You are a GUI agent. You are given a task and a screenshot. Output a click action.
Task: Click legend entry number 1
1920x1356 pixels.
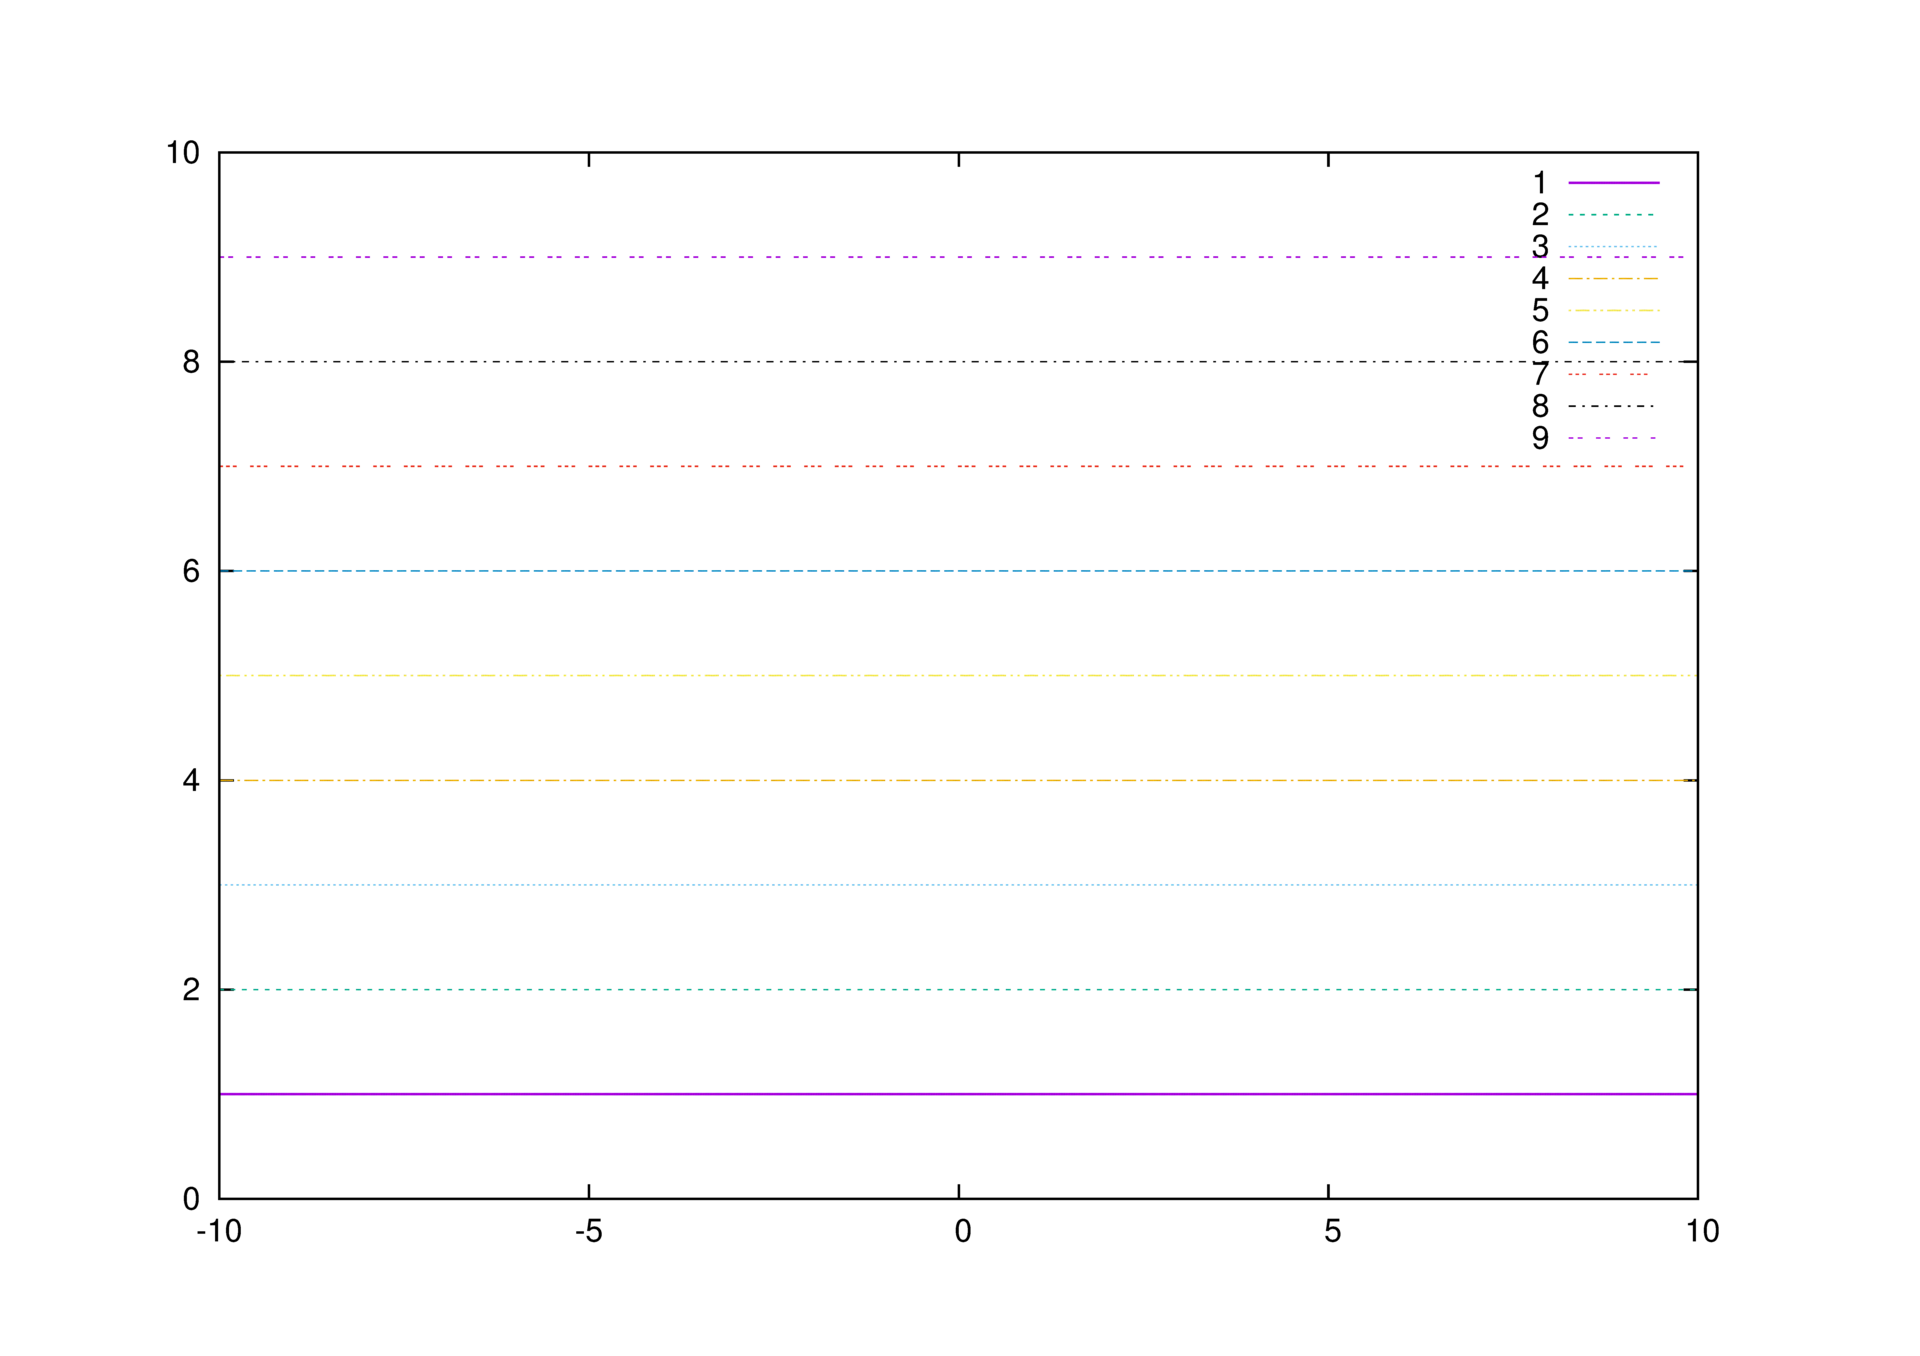[x=1539, y=183]
